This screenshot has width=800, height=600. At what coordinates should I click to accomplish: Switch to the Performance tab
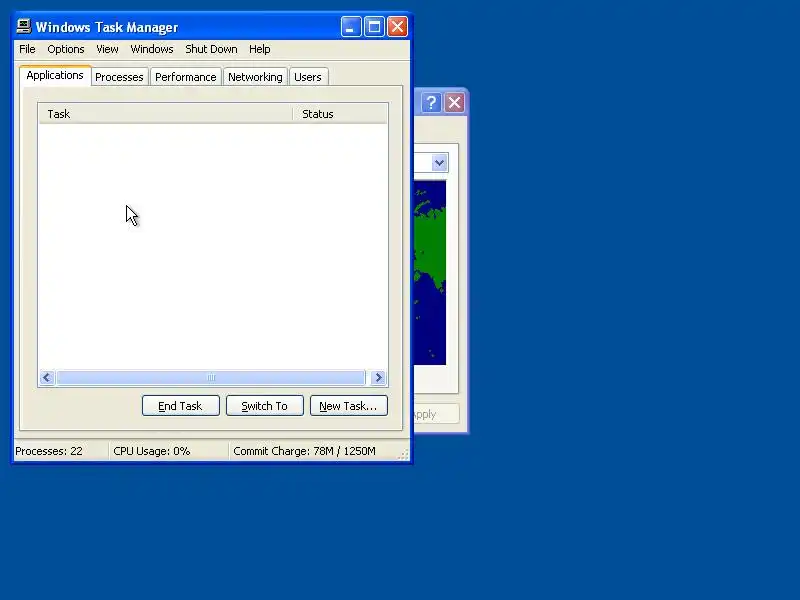coord(186,77)
